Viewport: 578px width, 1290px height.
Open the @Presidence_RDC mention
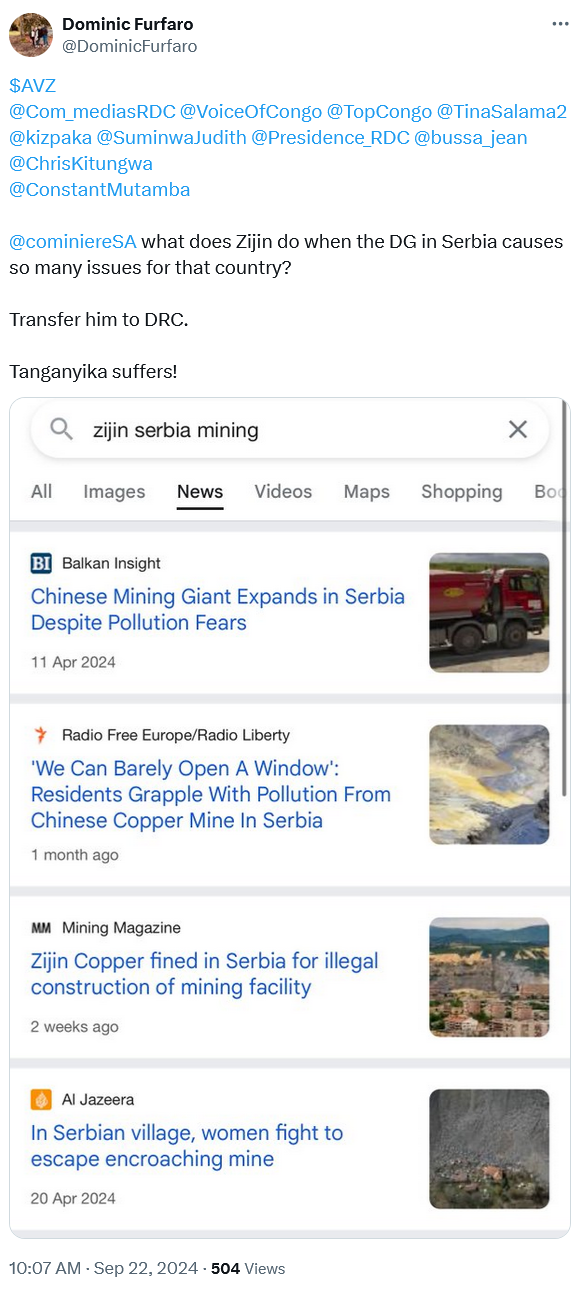click(331, 138)
